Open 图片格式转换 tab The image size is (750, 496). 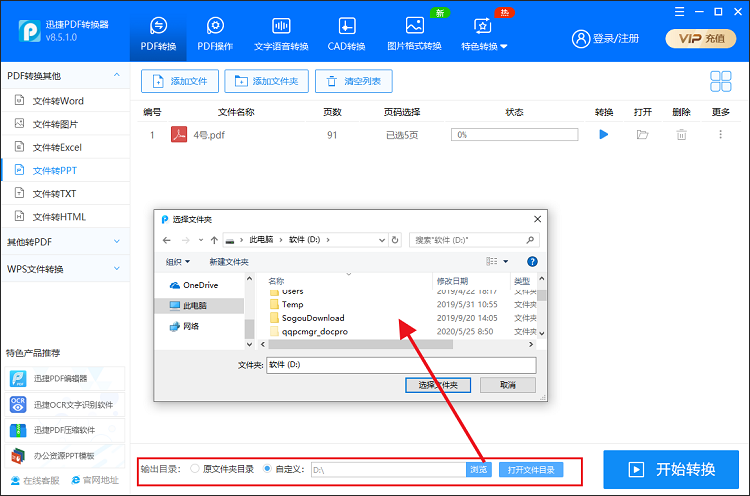point(414,34)
